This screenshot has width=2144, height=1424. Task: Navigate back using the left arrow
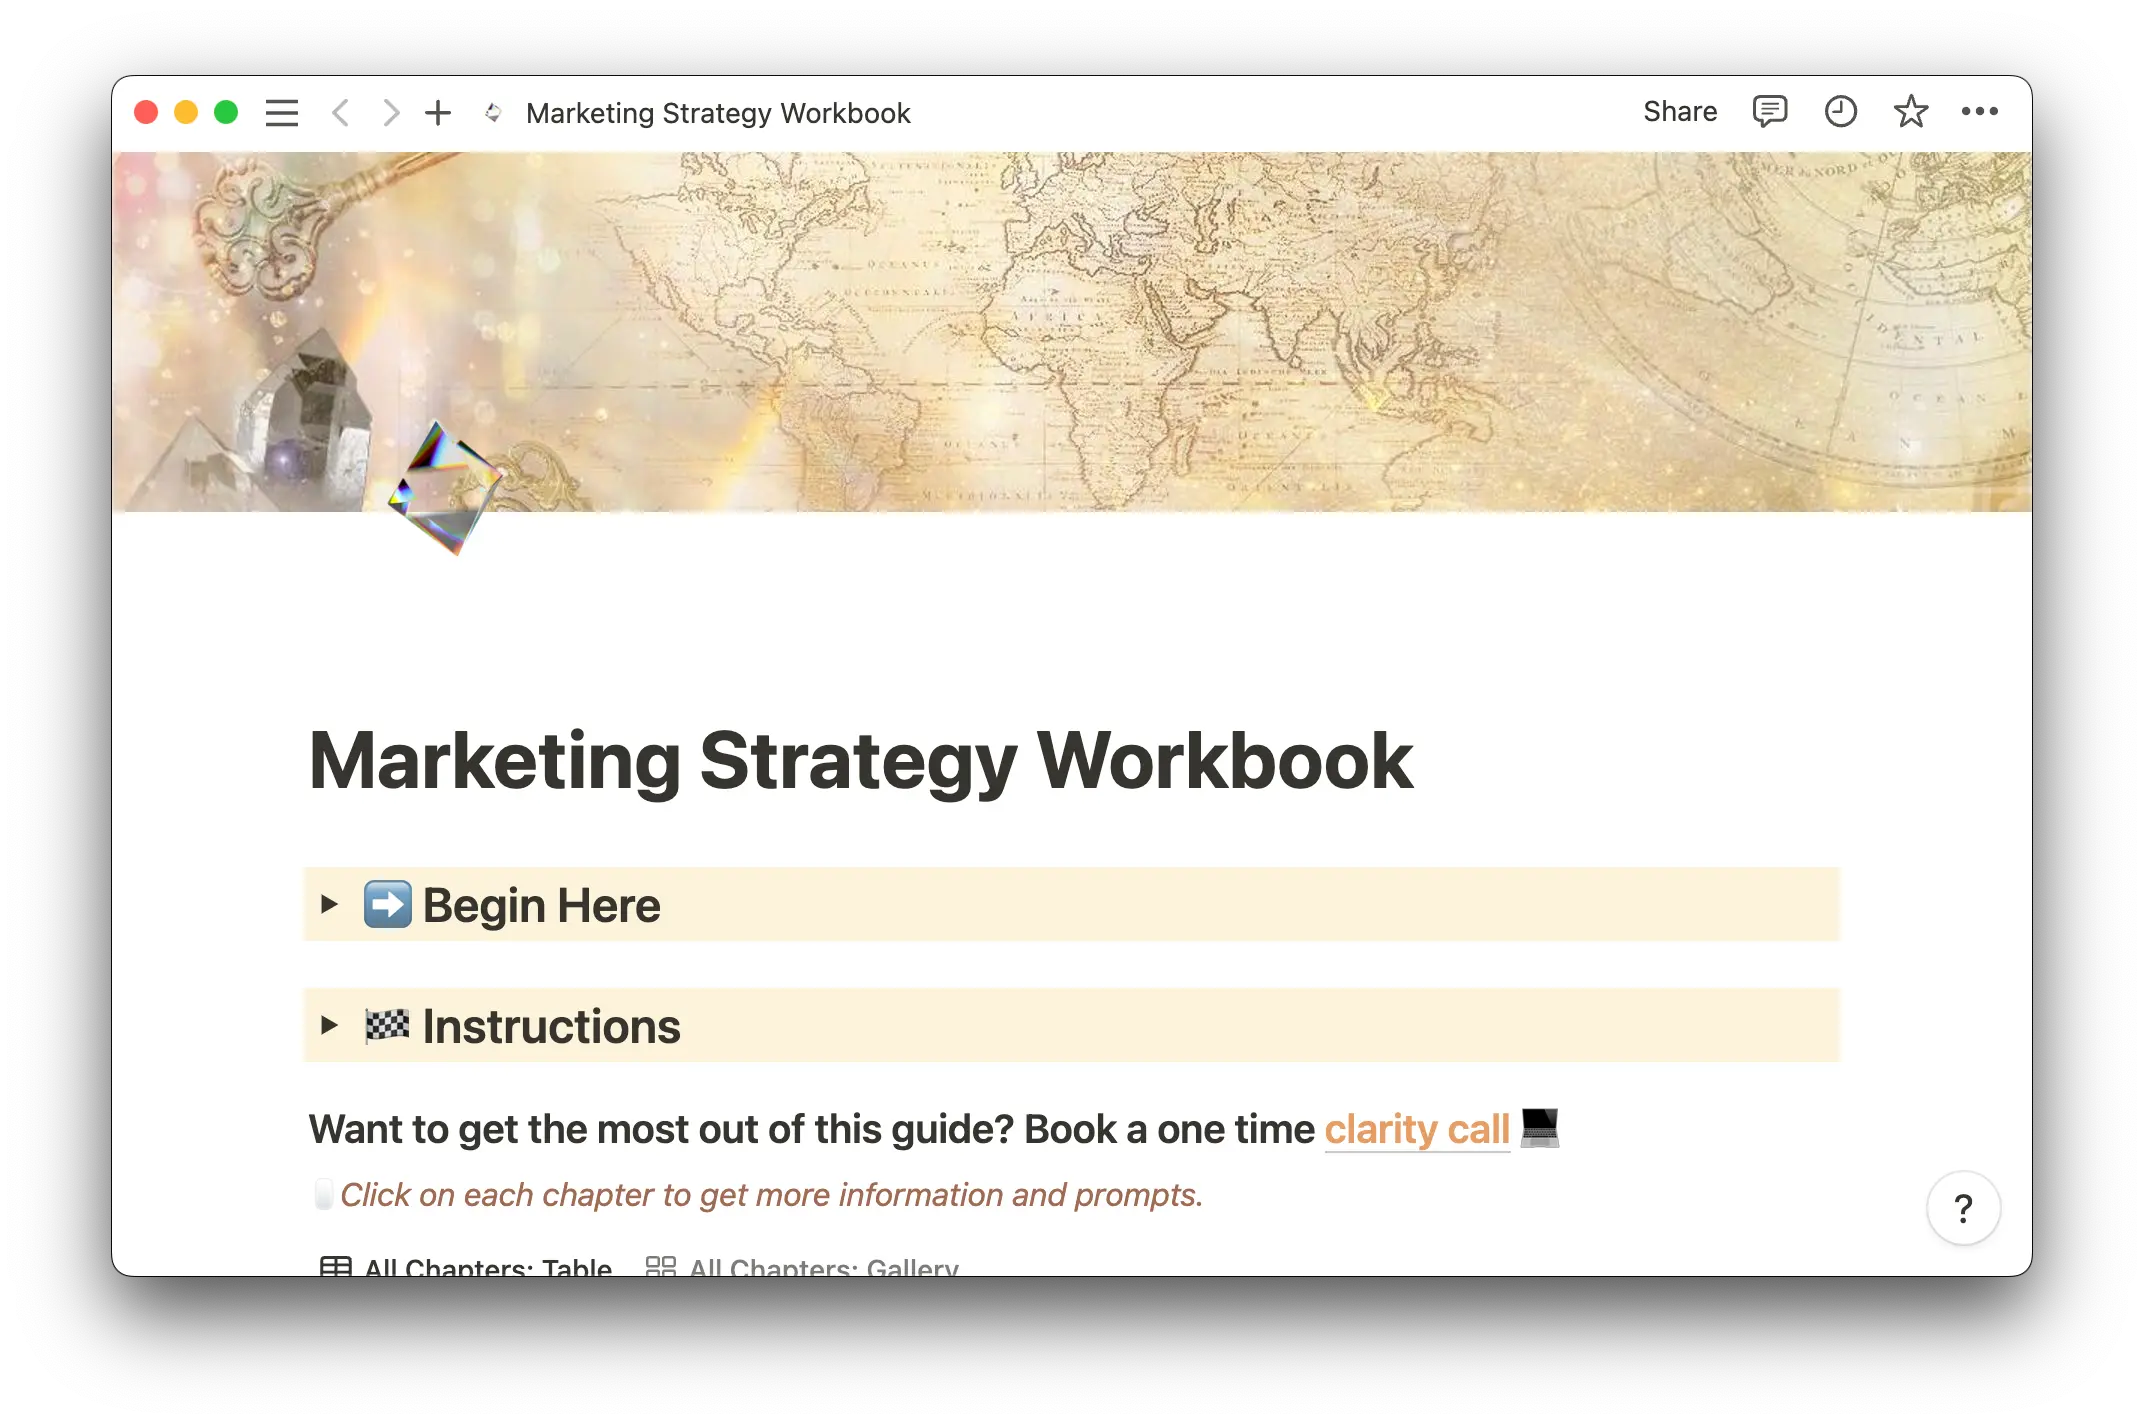340,112
